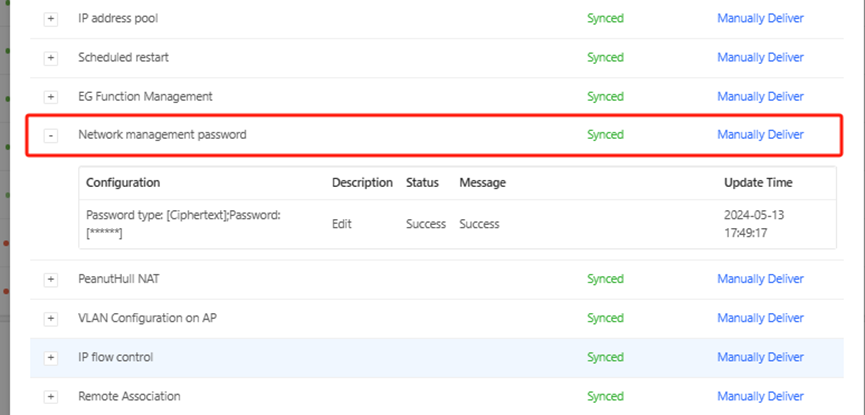865x415 pixels.
Task: Expand the Scheduled restart row
Action: click(x=51, y=58)
